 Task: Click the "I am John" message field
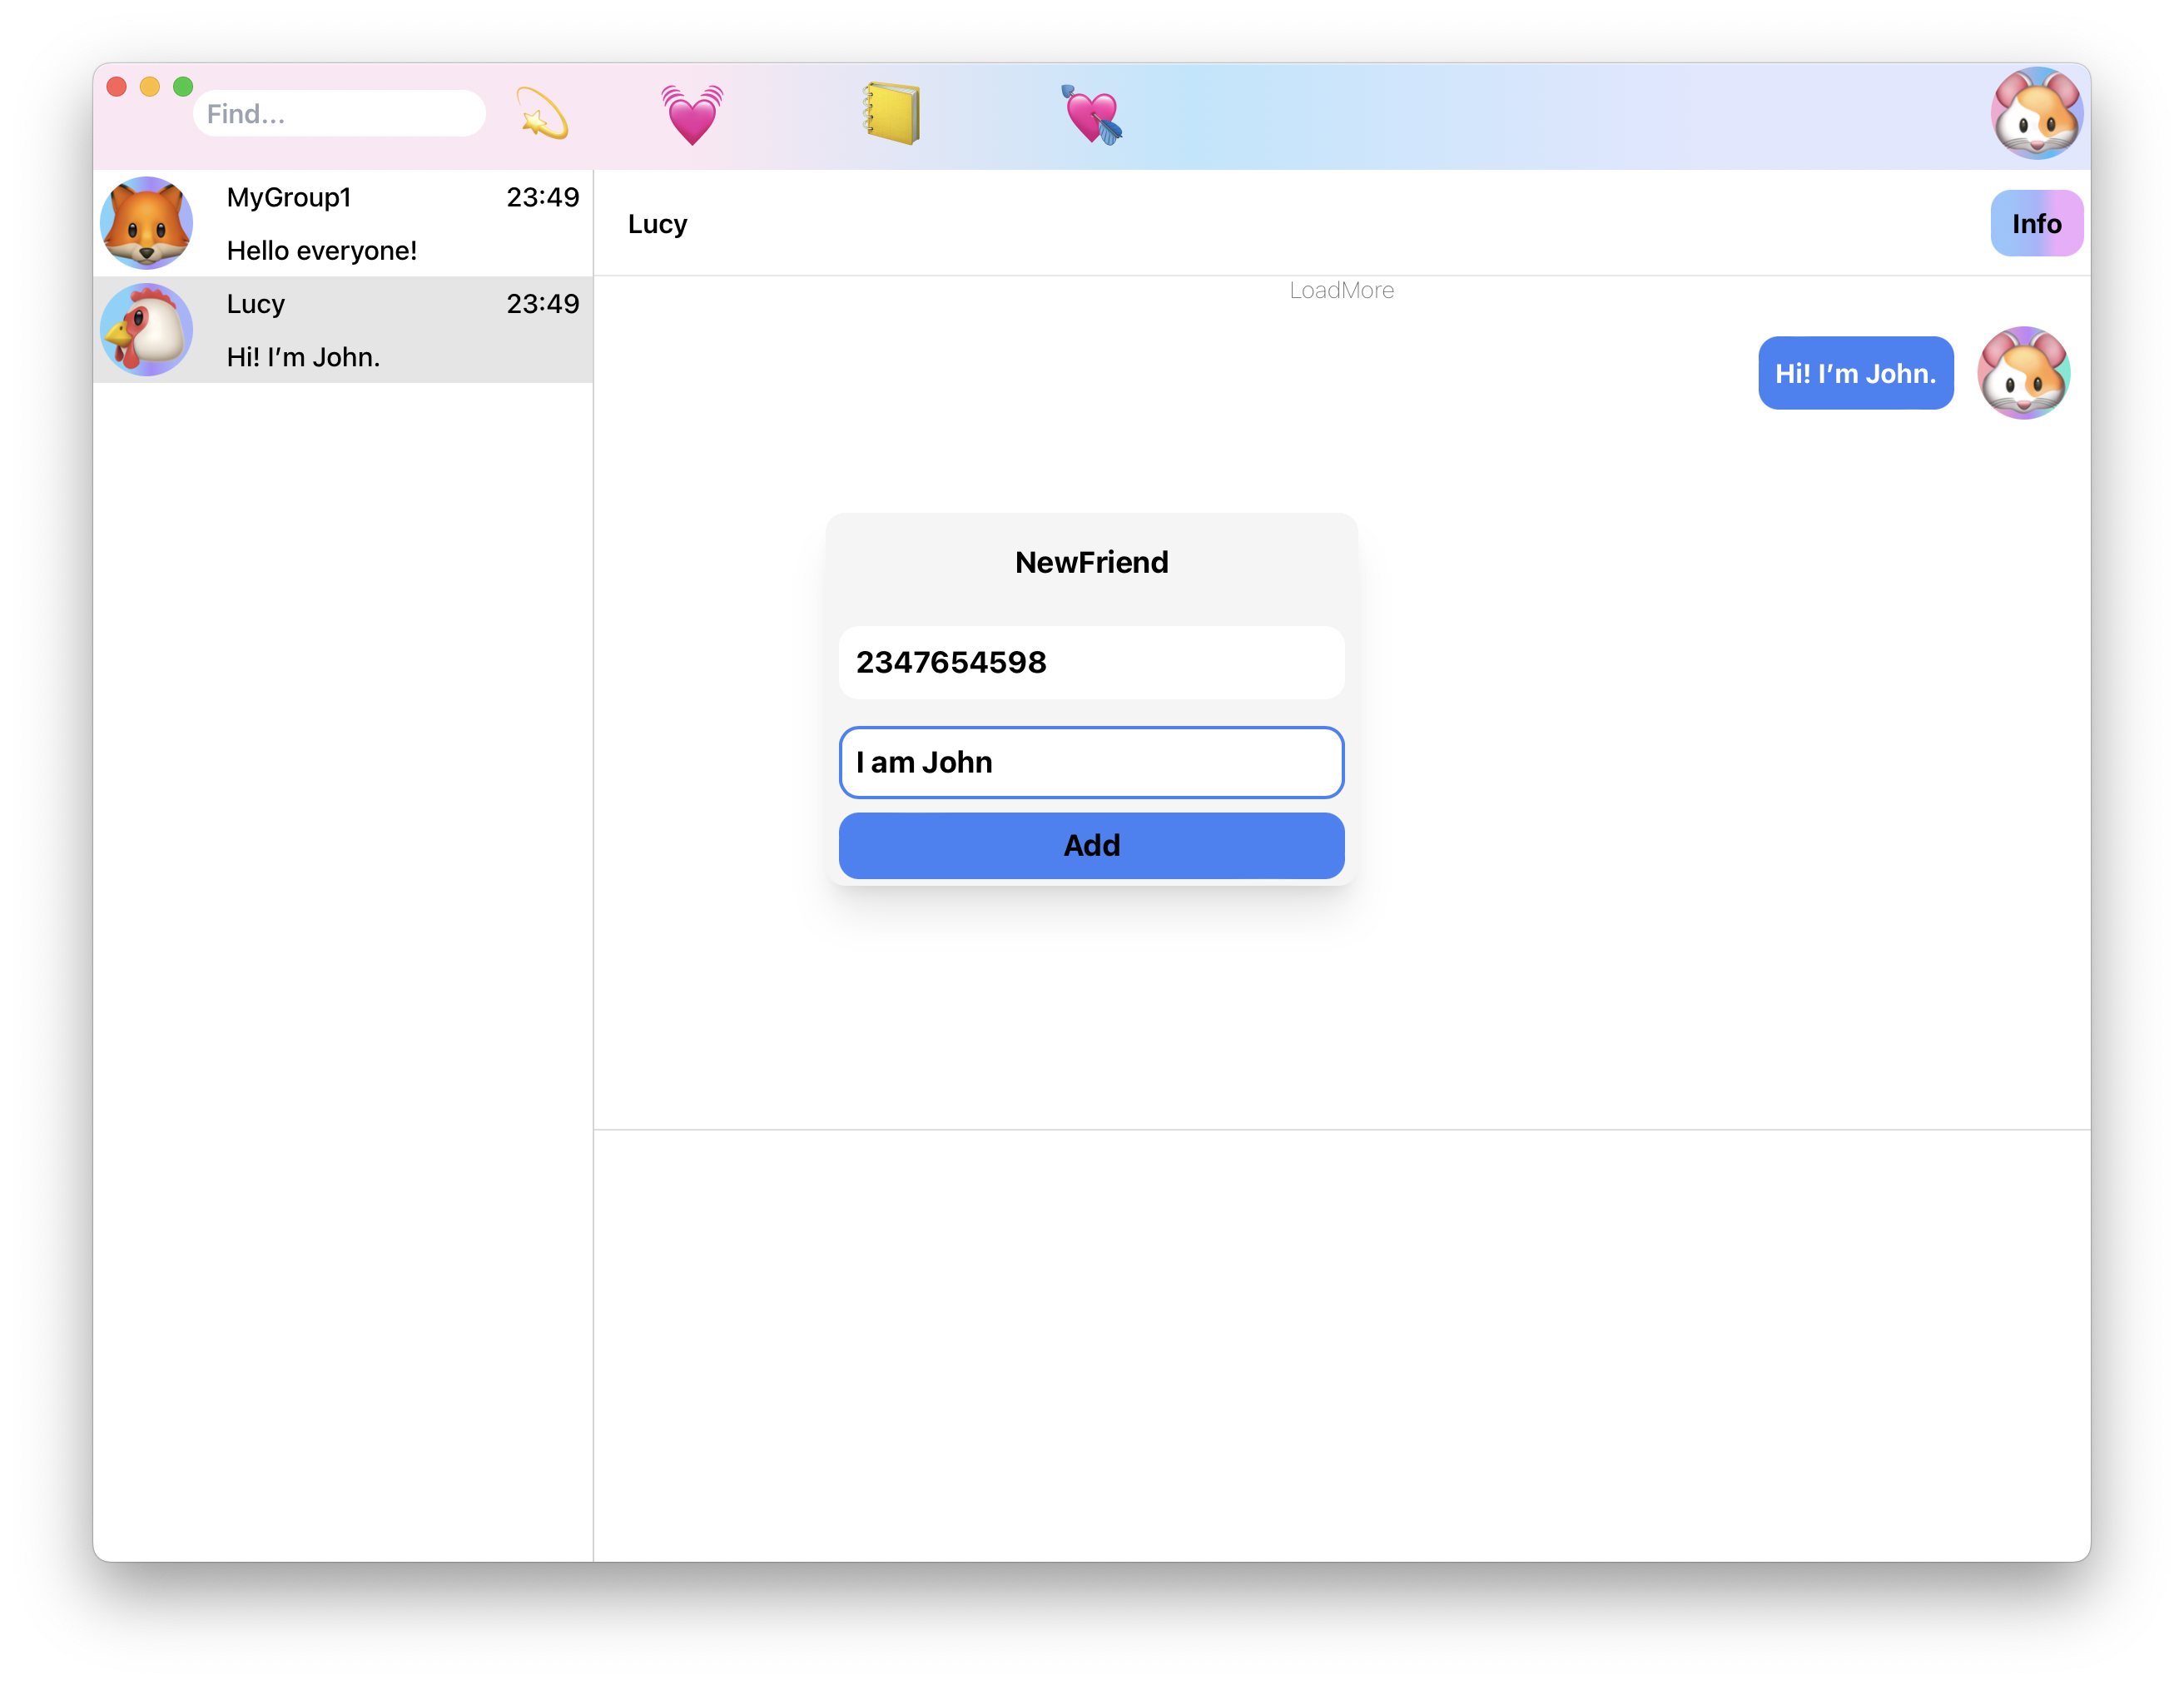pos(1091,762)
